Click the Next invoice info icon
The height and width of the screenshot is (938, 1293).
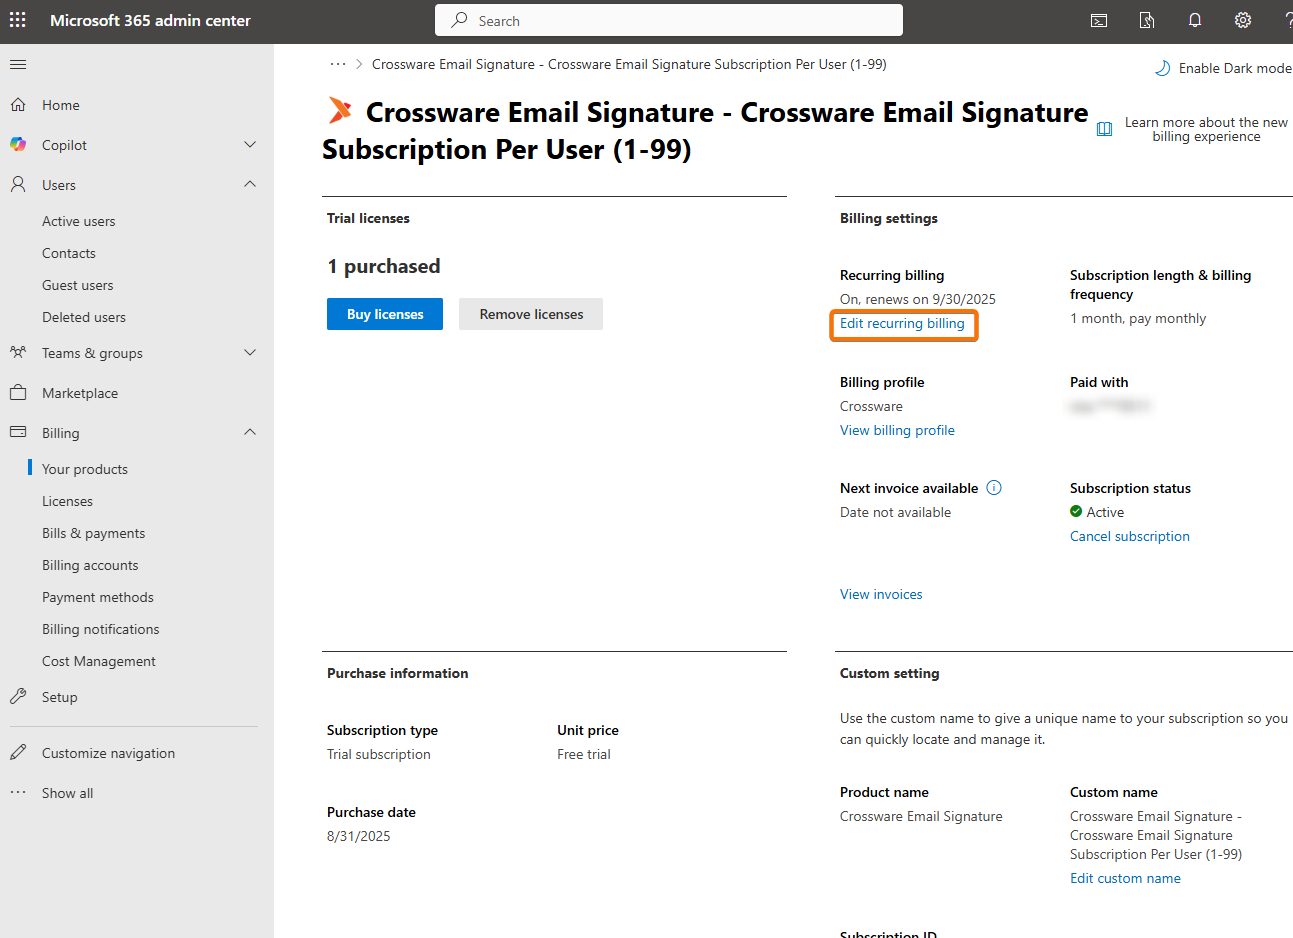click(994, 488)
